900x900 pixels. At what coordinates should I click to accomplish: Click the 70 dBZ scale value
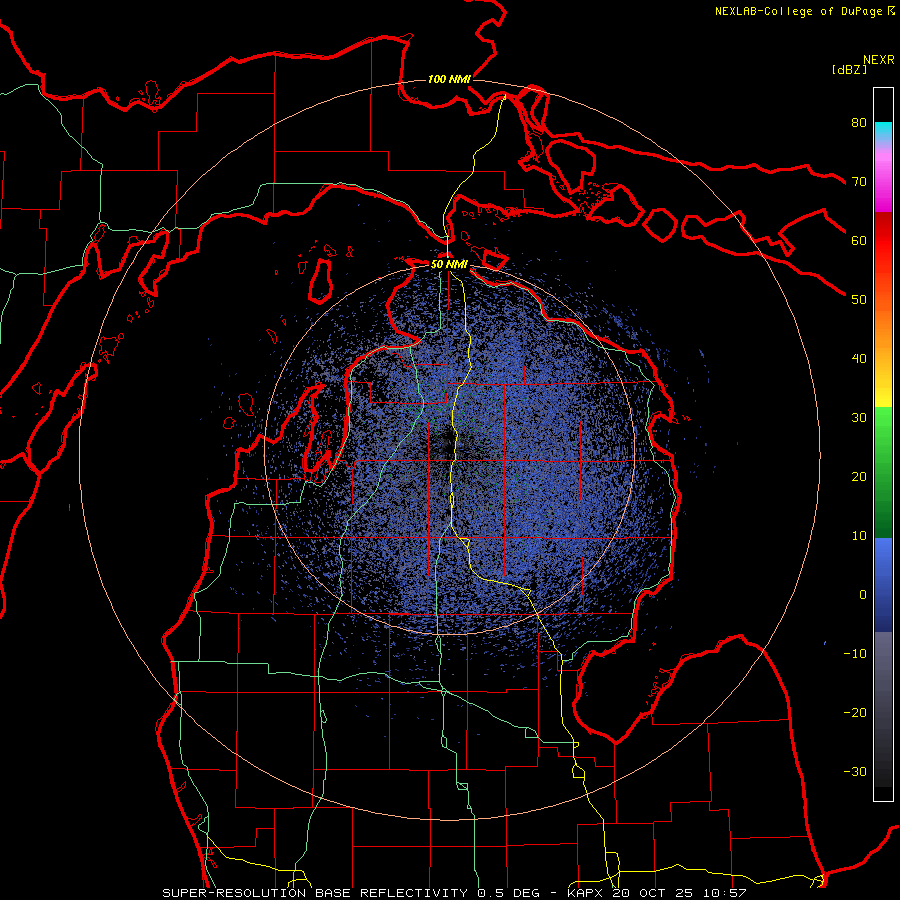click(x=859, y=182)
